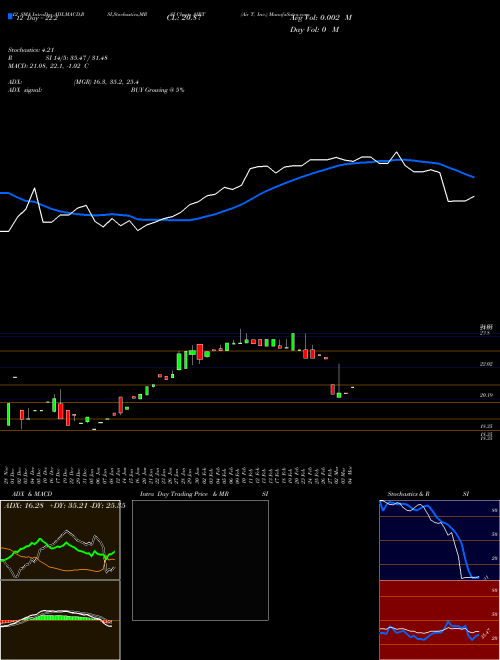This screenshot has height=660, width=500.
Task: Click the 'Avg Vol: 0.002 M' value
Action: 321,18
